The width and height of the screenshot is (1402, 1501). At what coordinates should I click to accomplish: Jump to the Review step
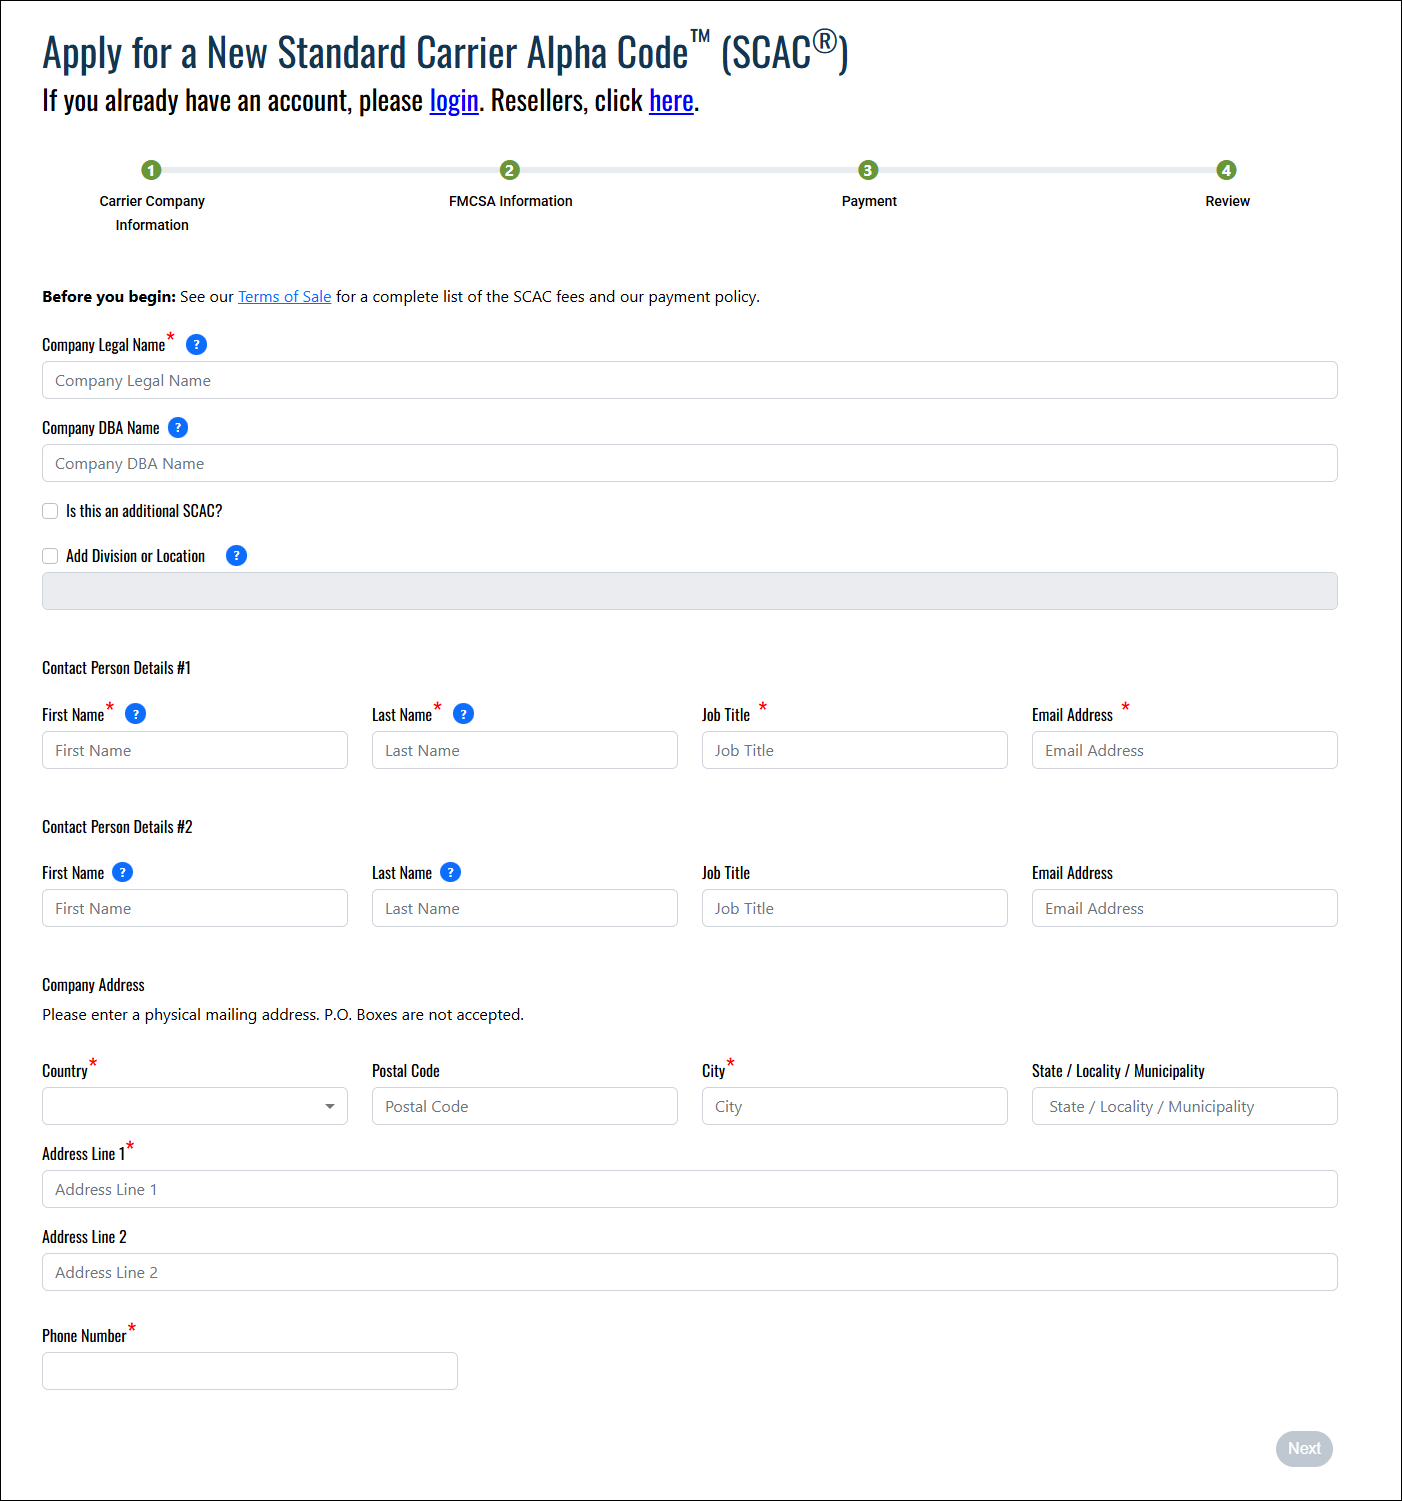point(1226,171)
